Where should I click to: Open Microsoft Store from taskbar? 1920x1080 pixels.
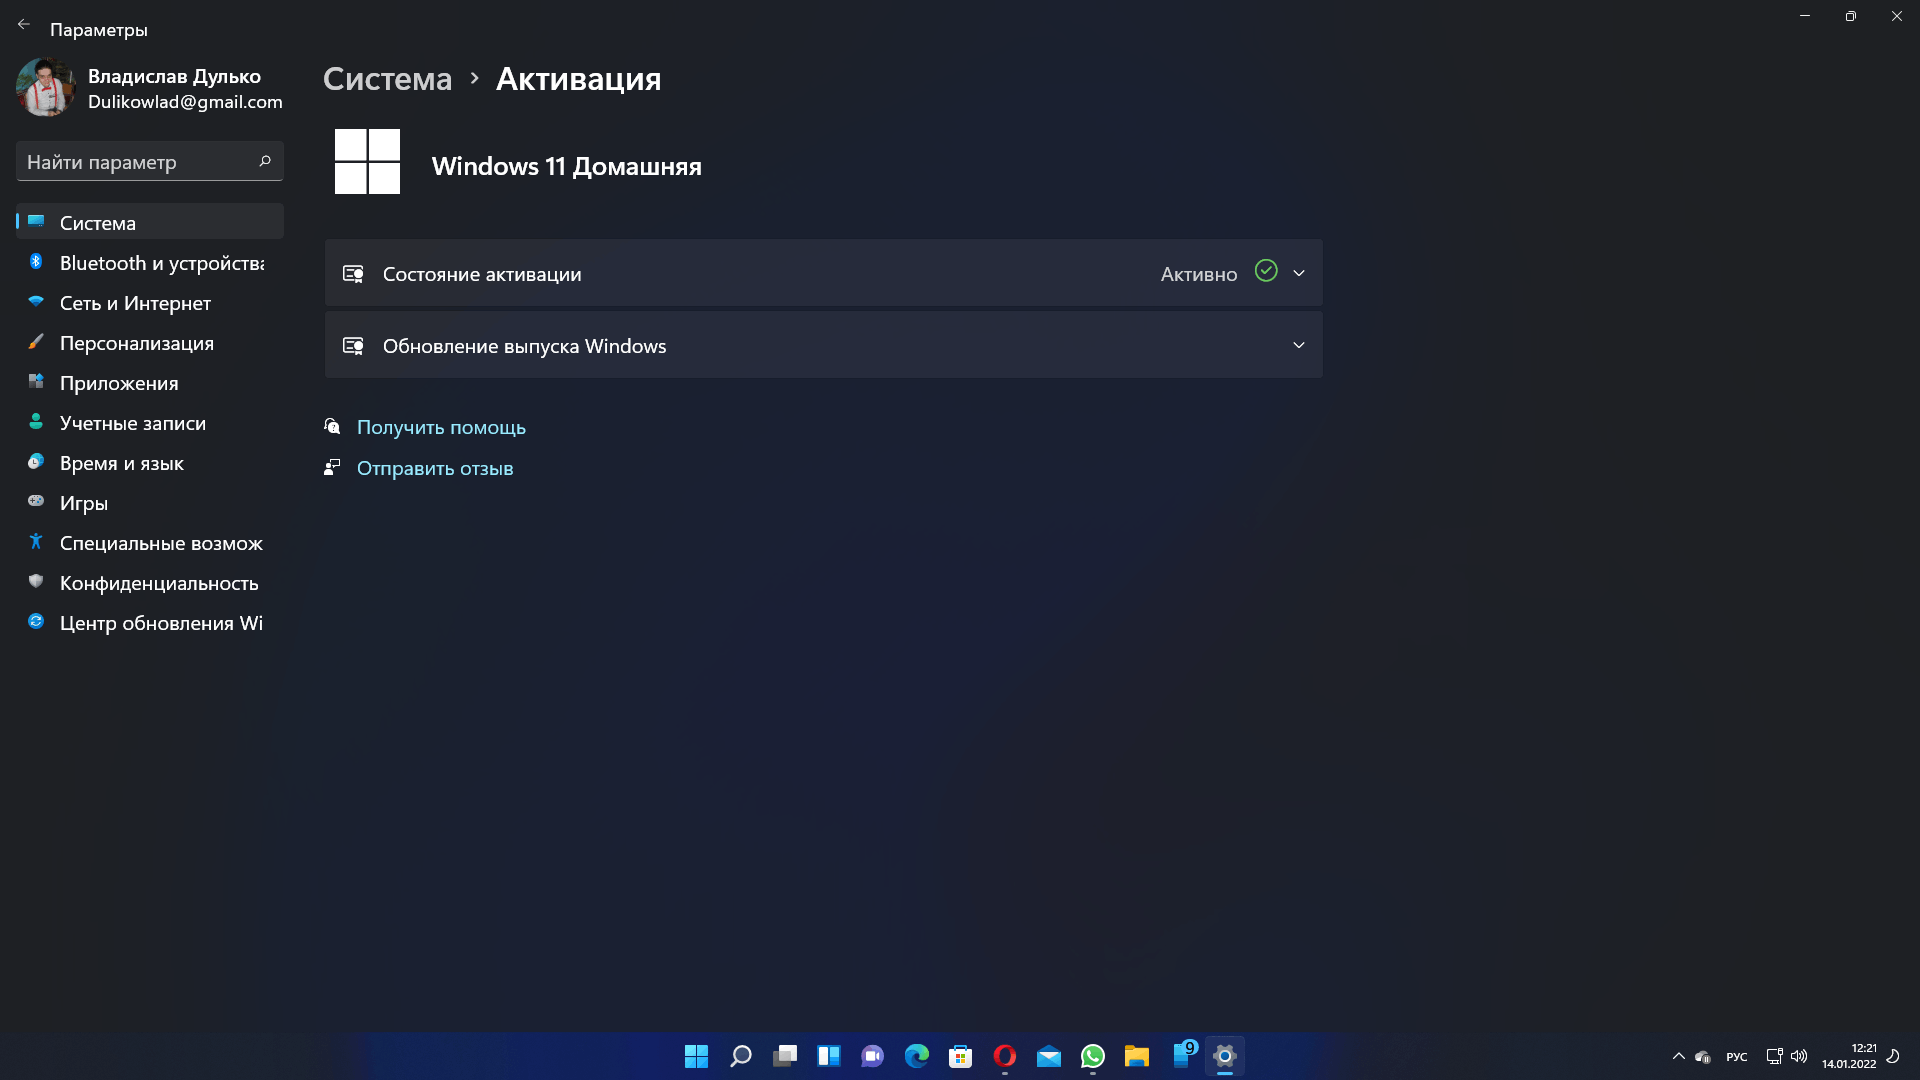960,1056
